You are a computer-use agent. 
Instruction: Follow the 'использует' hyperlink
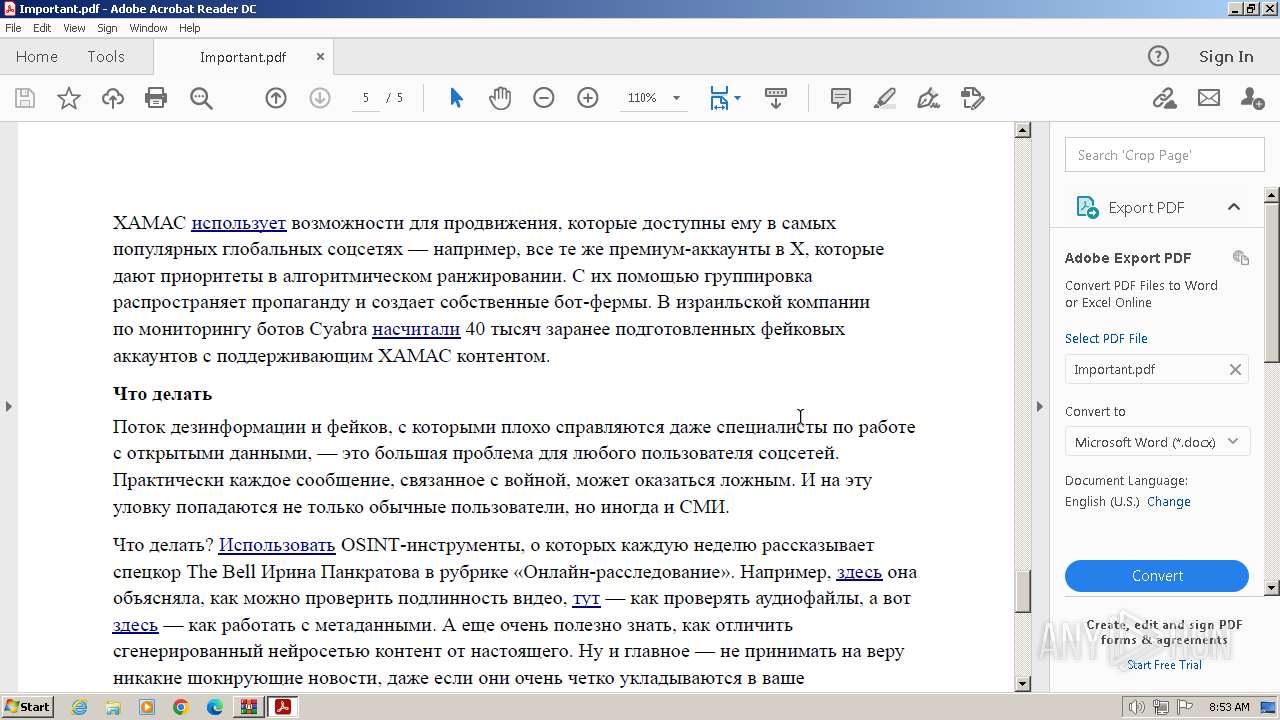tap(239, 223)
